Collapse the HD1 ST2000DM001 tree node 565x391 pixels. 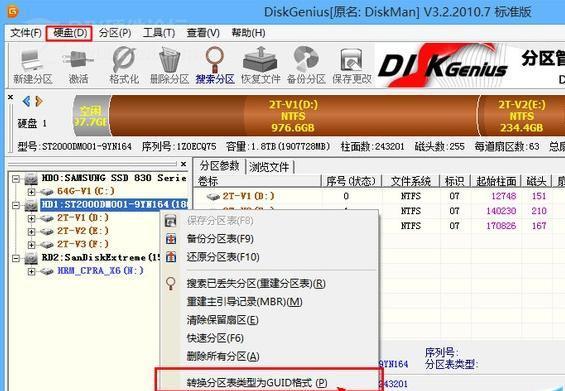[x=16, y=205]
